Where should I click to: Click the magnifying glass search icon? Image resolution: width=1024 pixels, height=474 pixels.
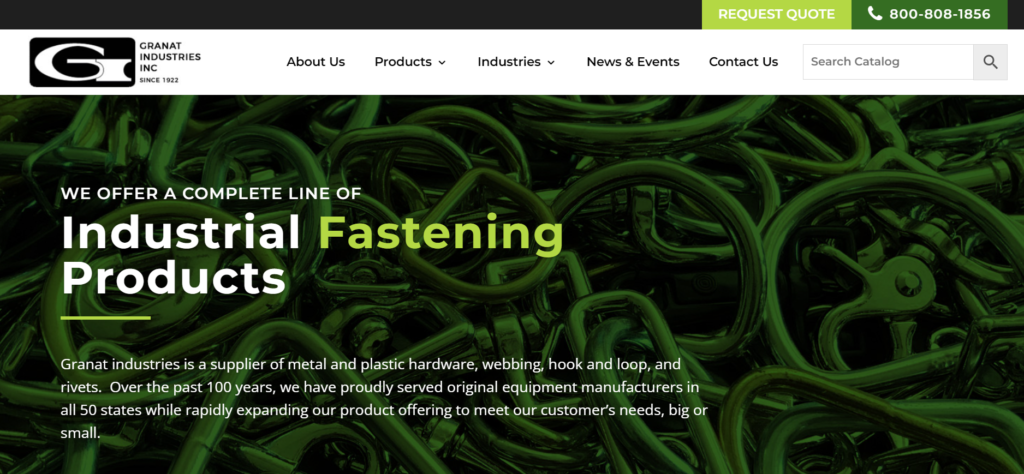990,62
